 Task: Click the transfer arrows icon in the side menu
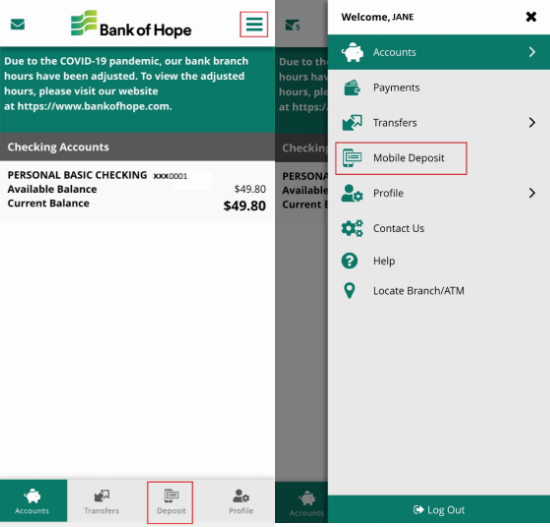pyautogui.click(x=352, y=123)
